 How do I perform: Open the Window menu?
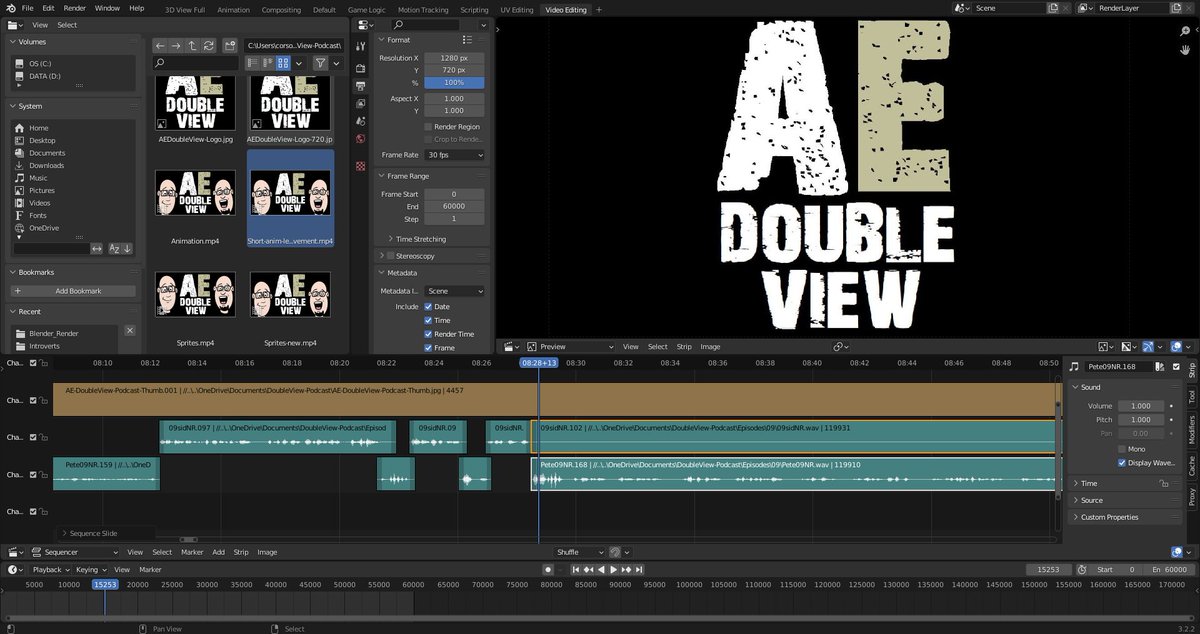click(x=107, y=8)
